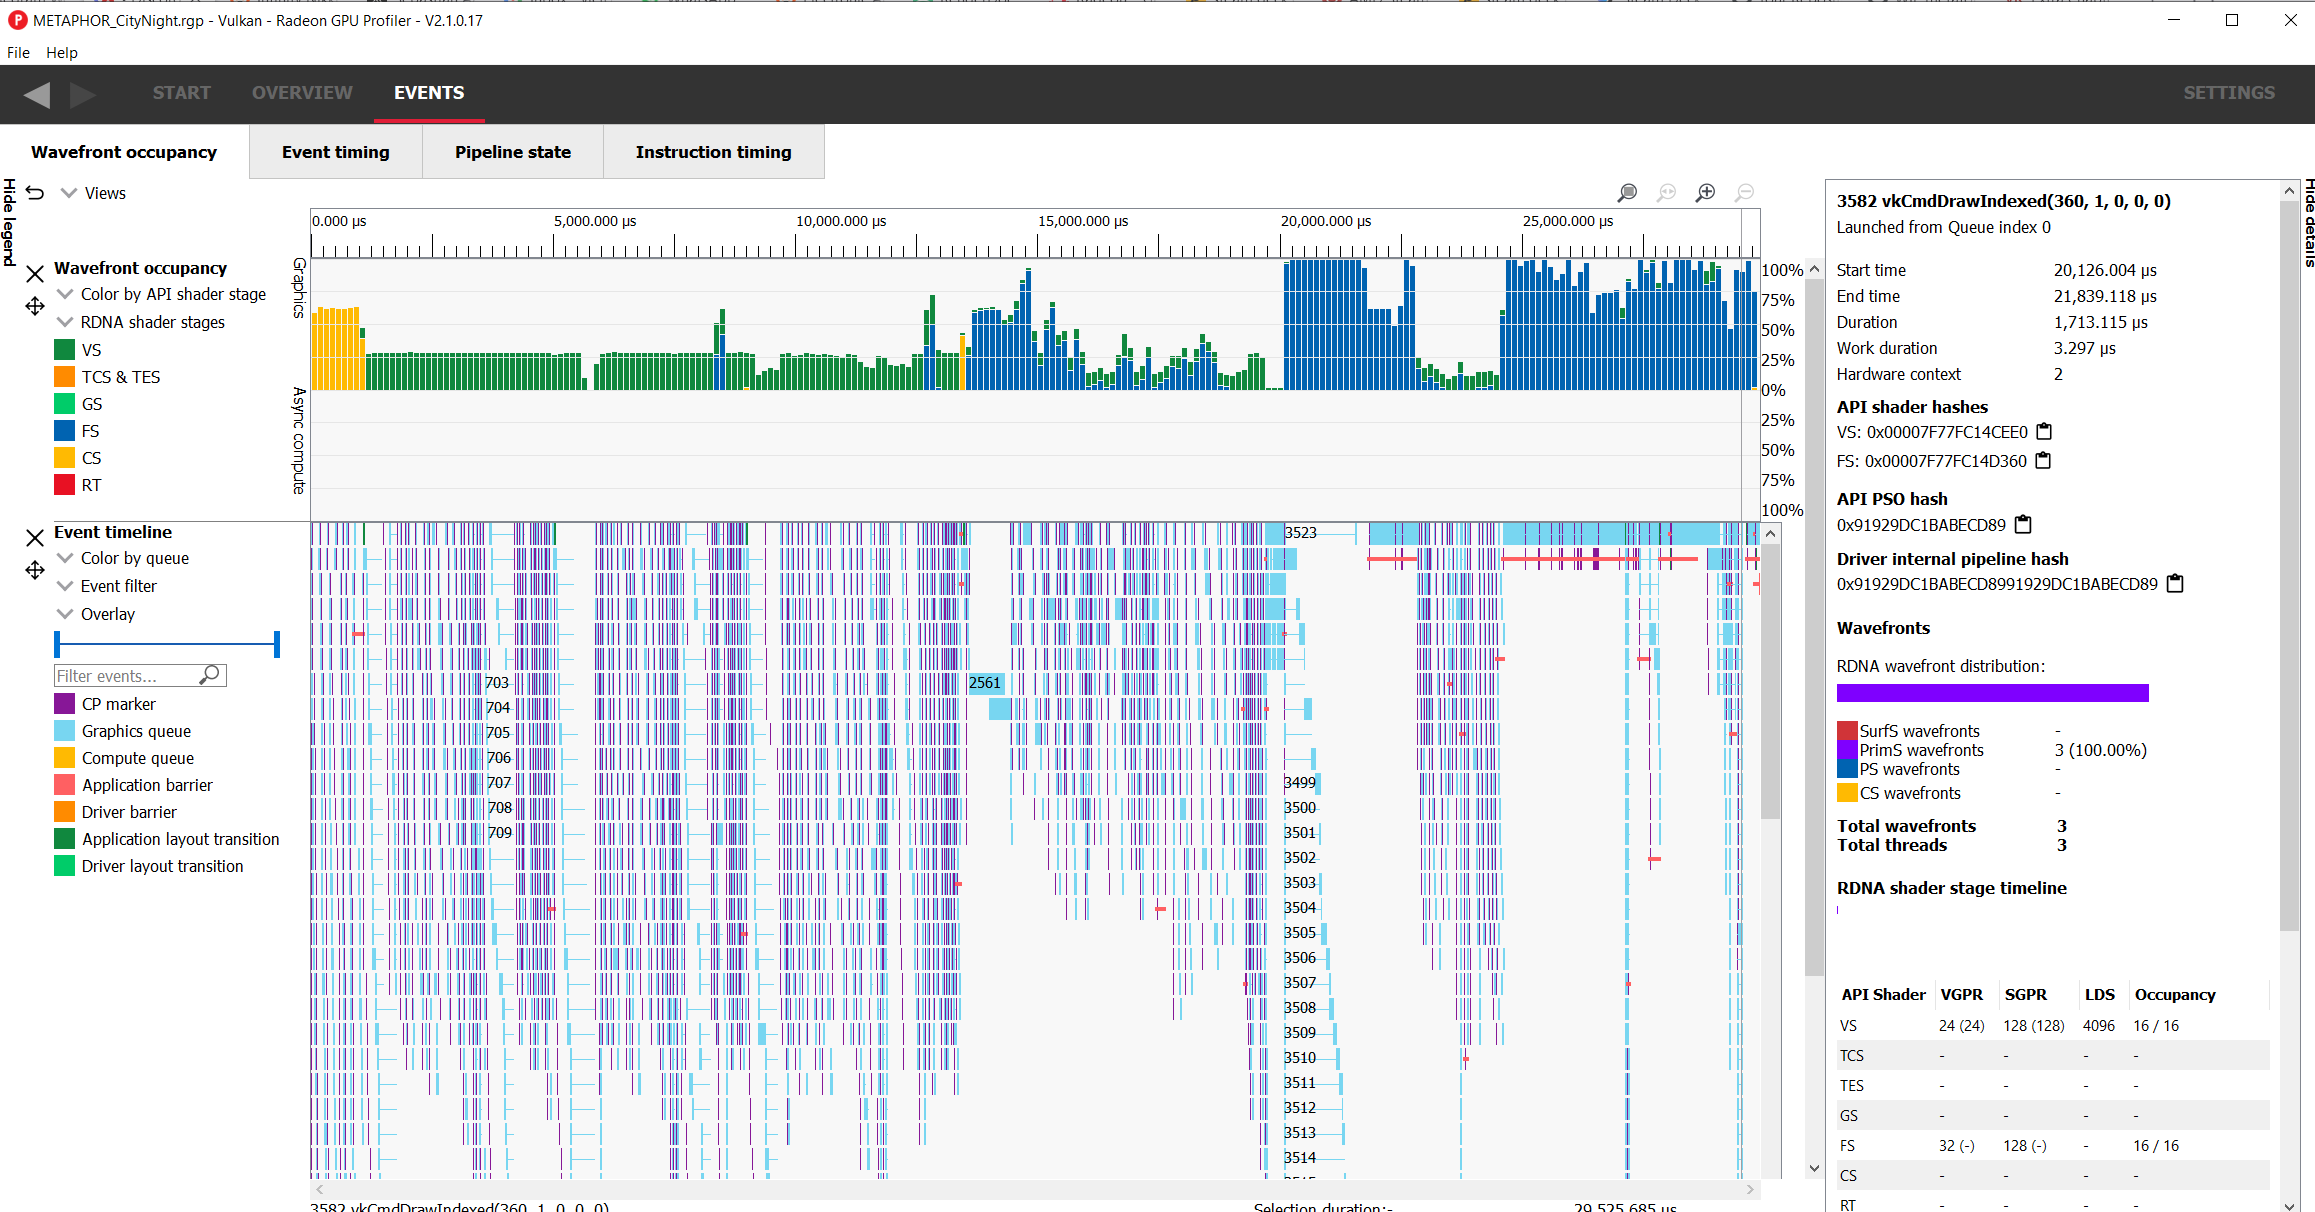
Task: Copy the API PSO hash to clipboard
Action: click(x=2023, y=524)
